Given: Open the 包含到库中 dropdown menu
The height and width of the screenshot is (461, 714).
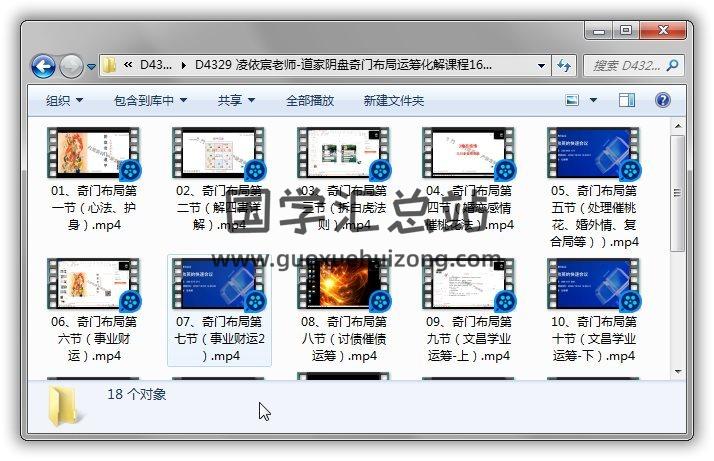Looking at the screenshot, I should click(x=150, y=100).
